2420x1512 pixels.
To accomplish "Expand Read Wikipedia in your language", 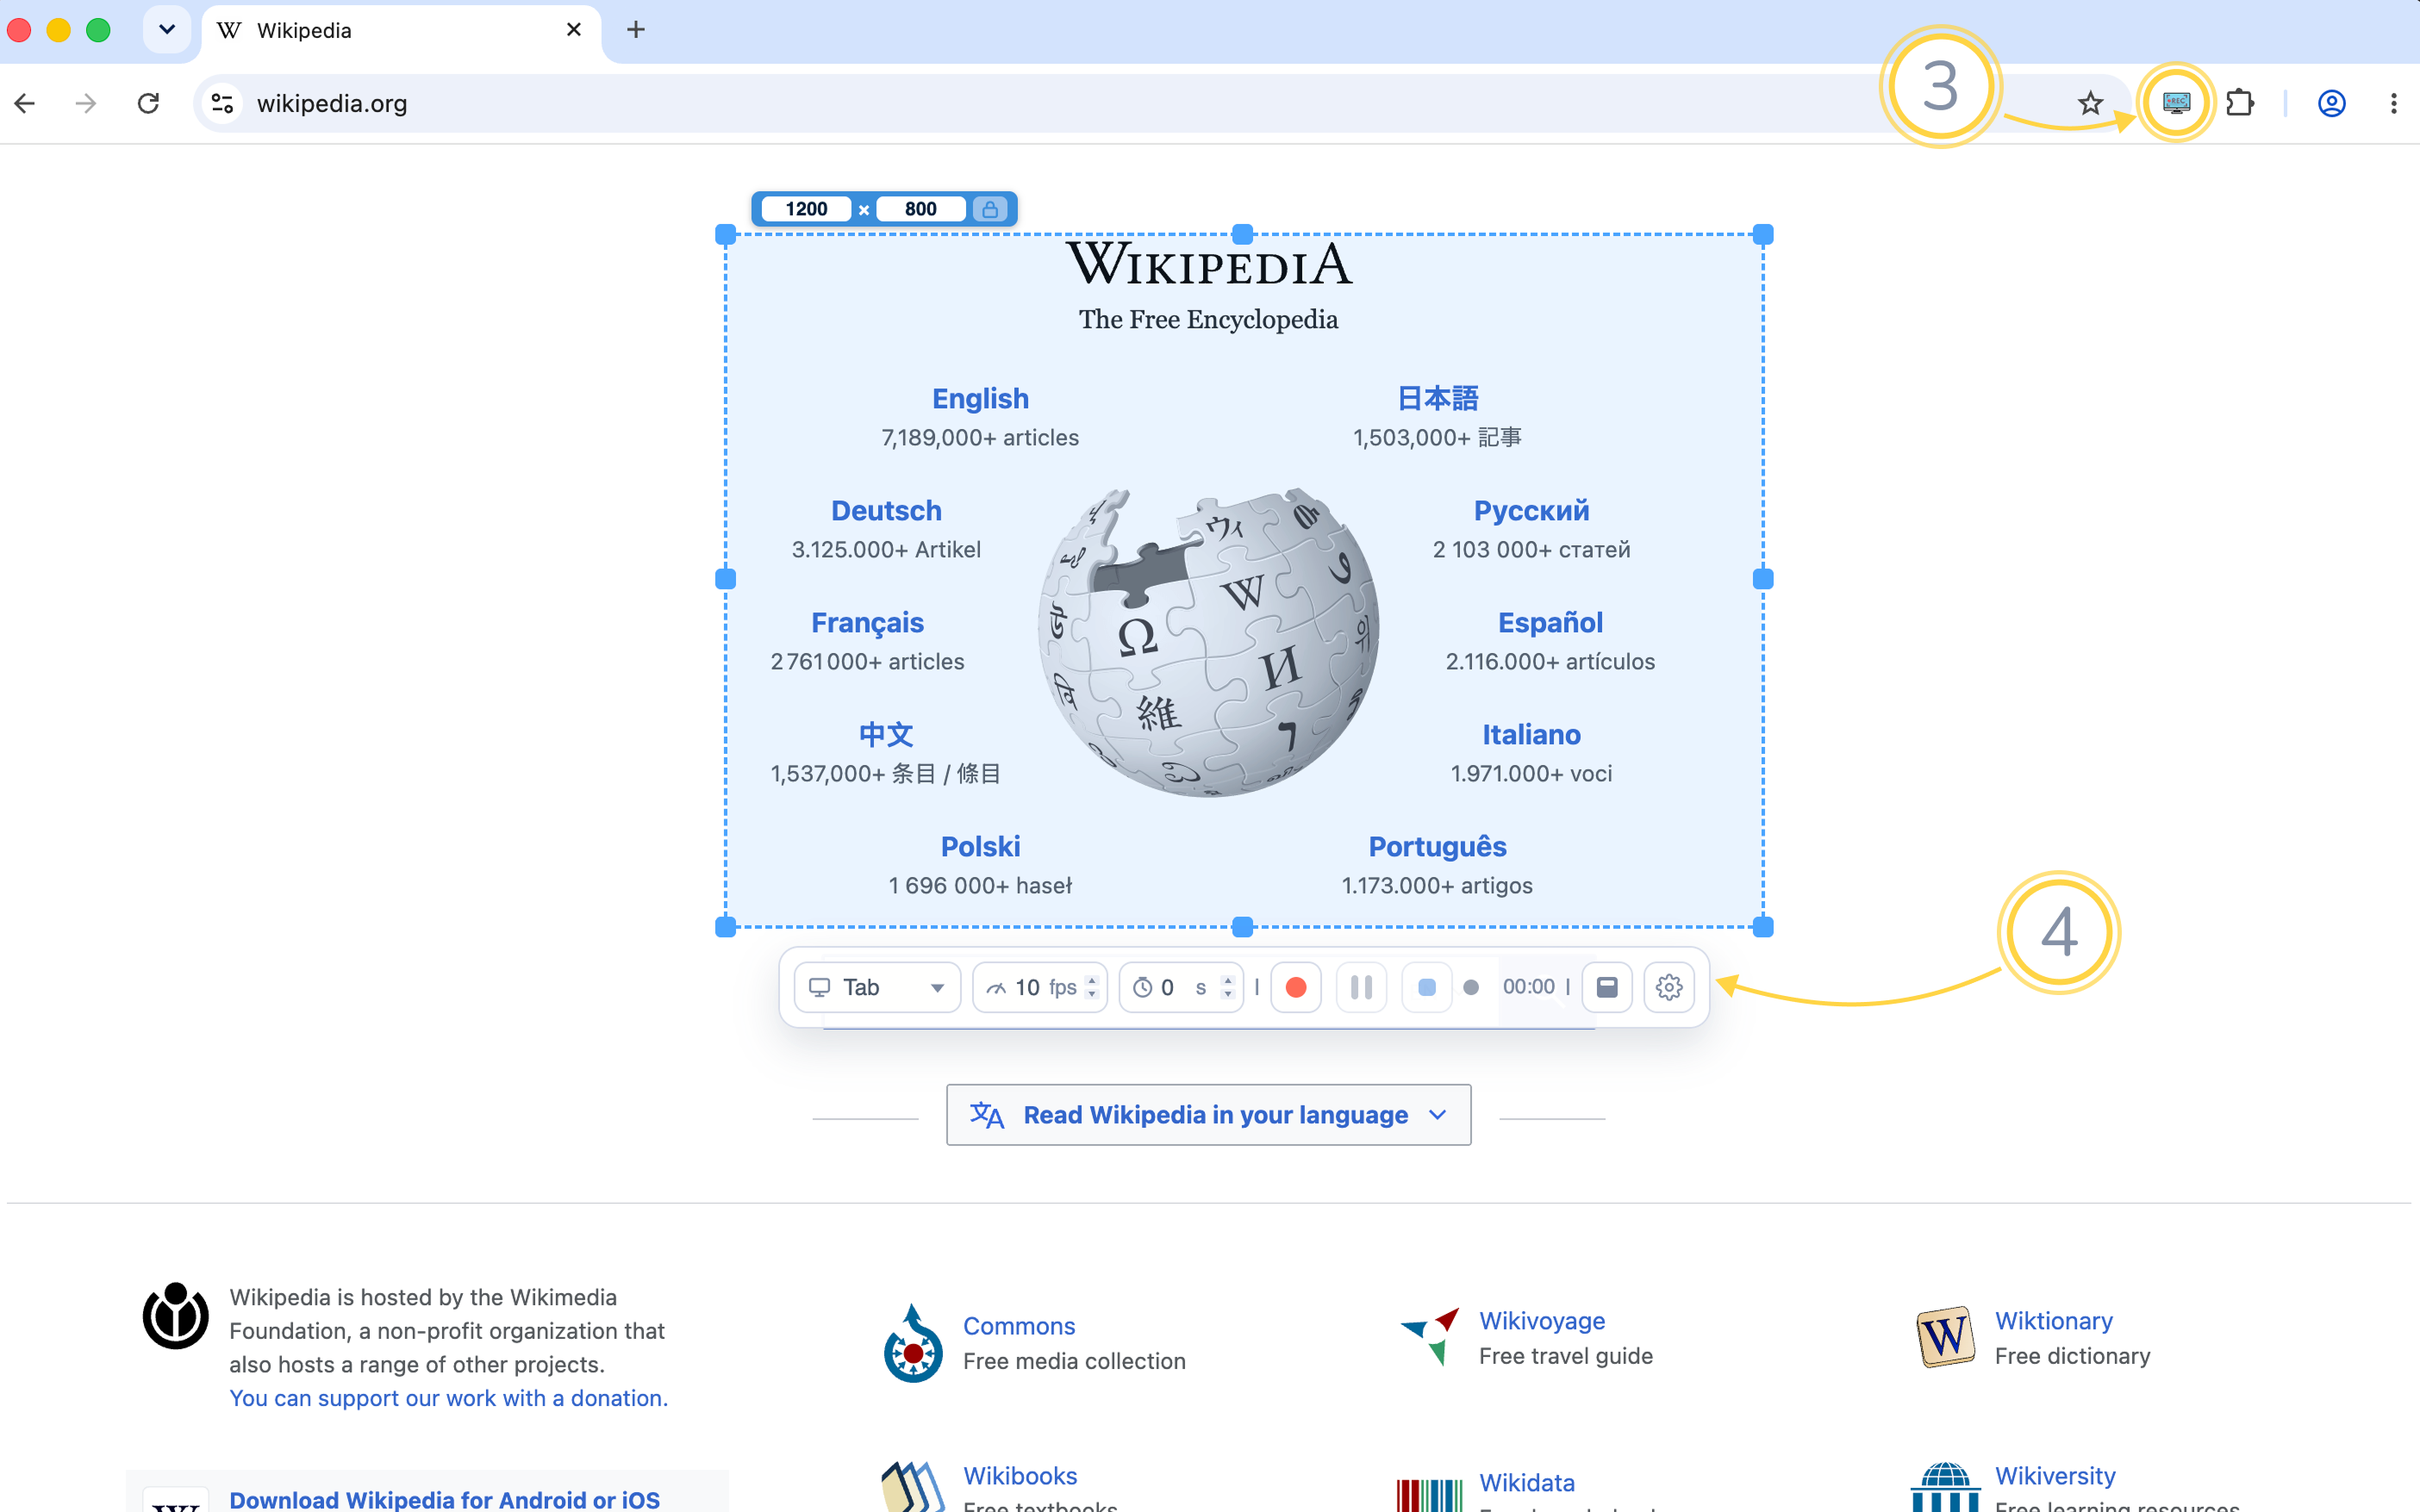I will (1208, 1114).
